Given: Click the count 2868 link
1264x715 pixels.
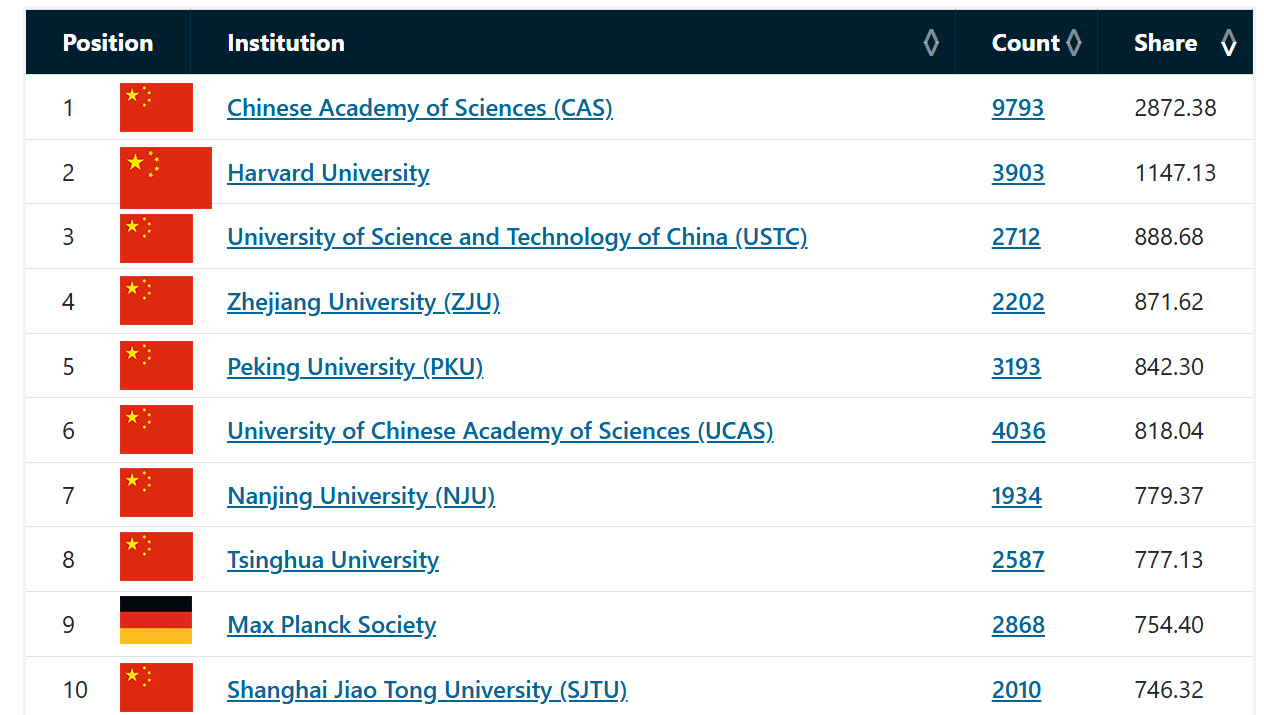Looking at the screenshot, I should [x=1018, y=625].
